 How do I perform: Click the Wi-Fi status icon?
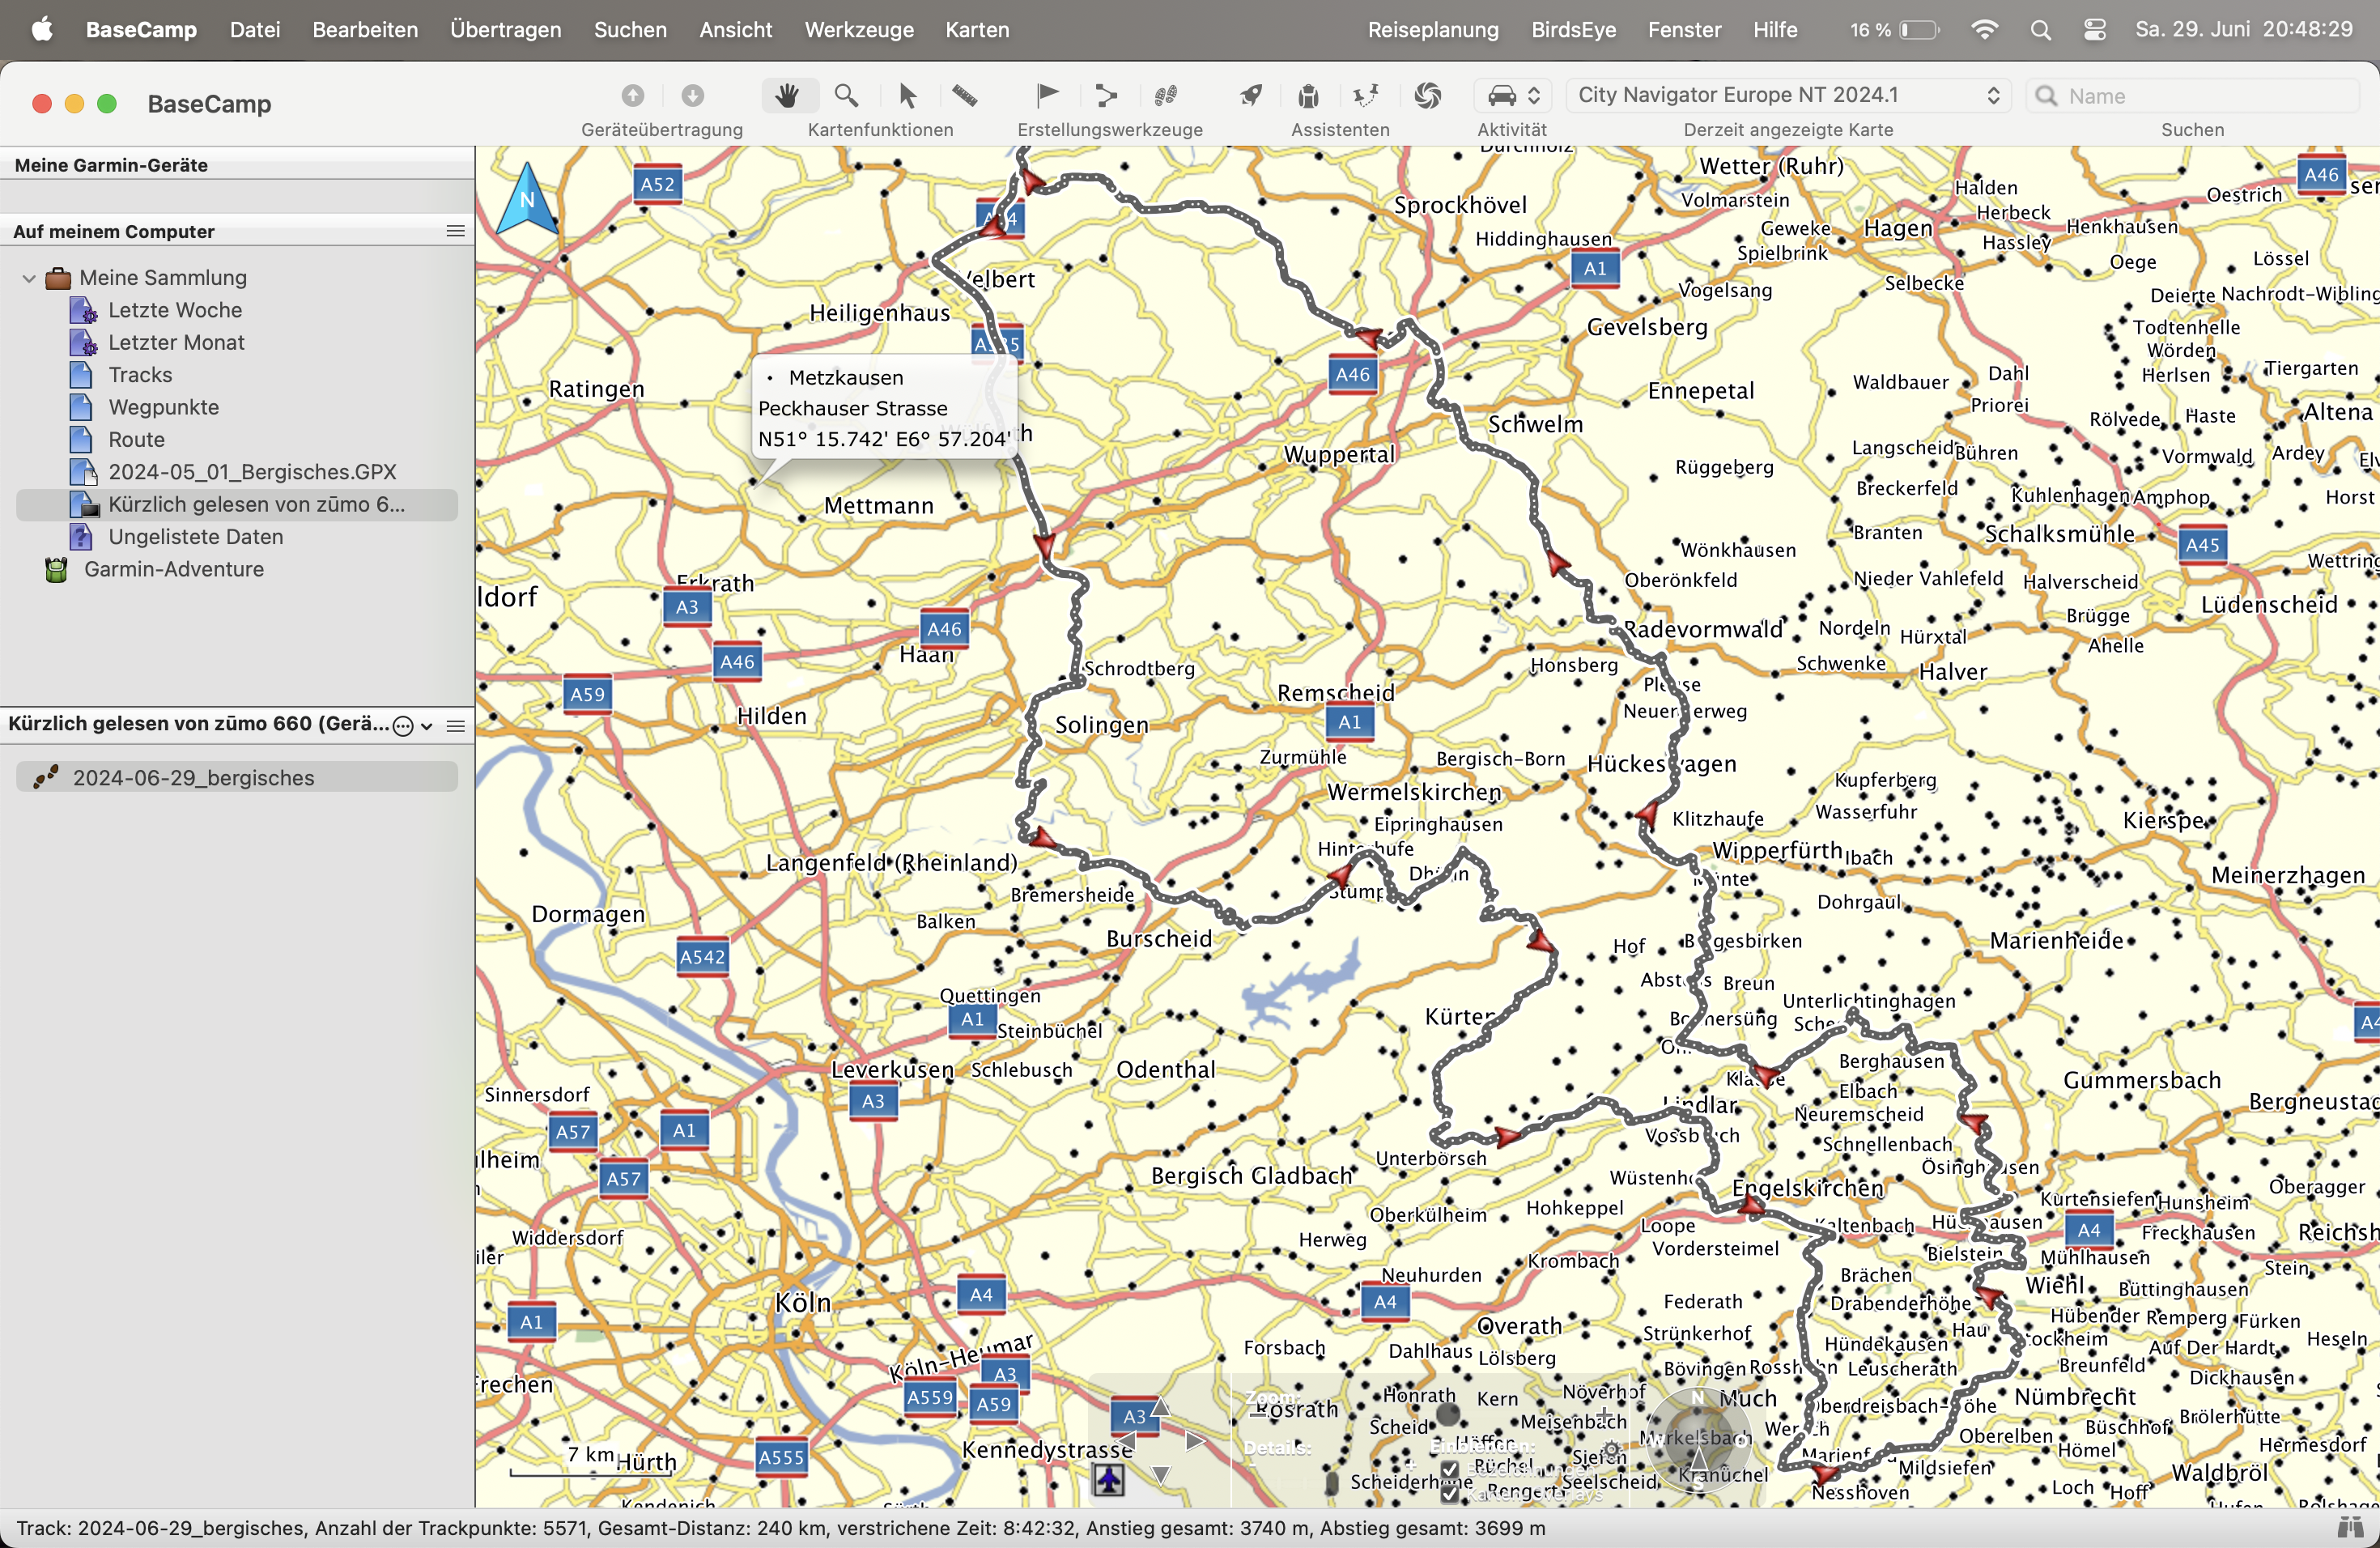coord(1985,30)
